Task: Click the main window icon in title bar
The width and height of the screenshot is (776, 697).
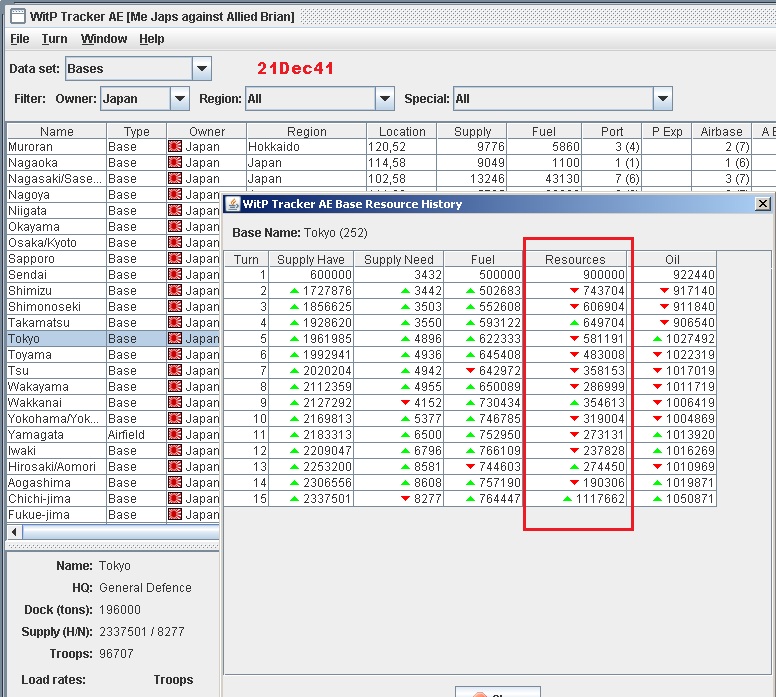Action: 18,16
